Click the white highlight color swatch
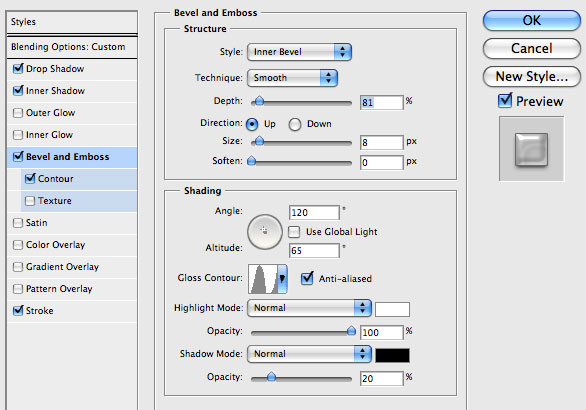Image resolution: width=586 pixels, height=410 pixels. click(x=392, y=309)
